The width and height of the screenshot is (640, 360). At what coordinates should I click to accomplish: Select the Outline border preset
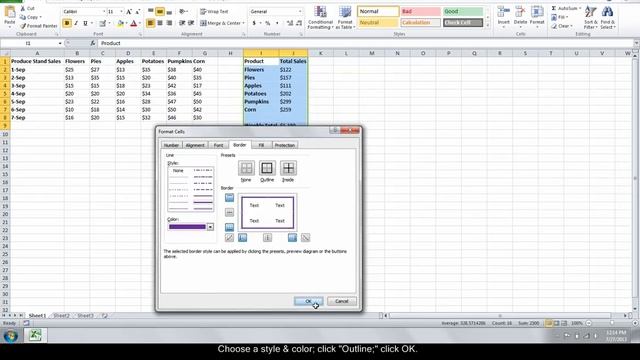point(267,168)
